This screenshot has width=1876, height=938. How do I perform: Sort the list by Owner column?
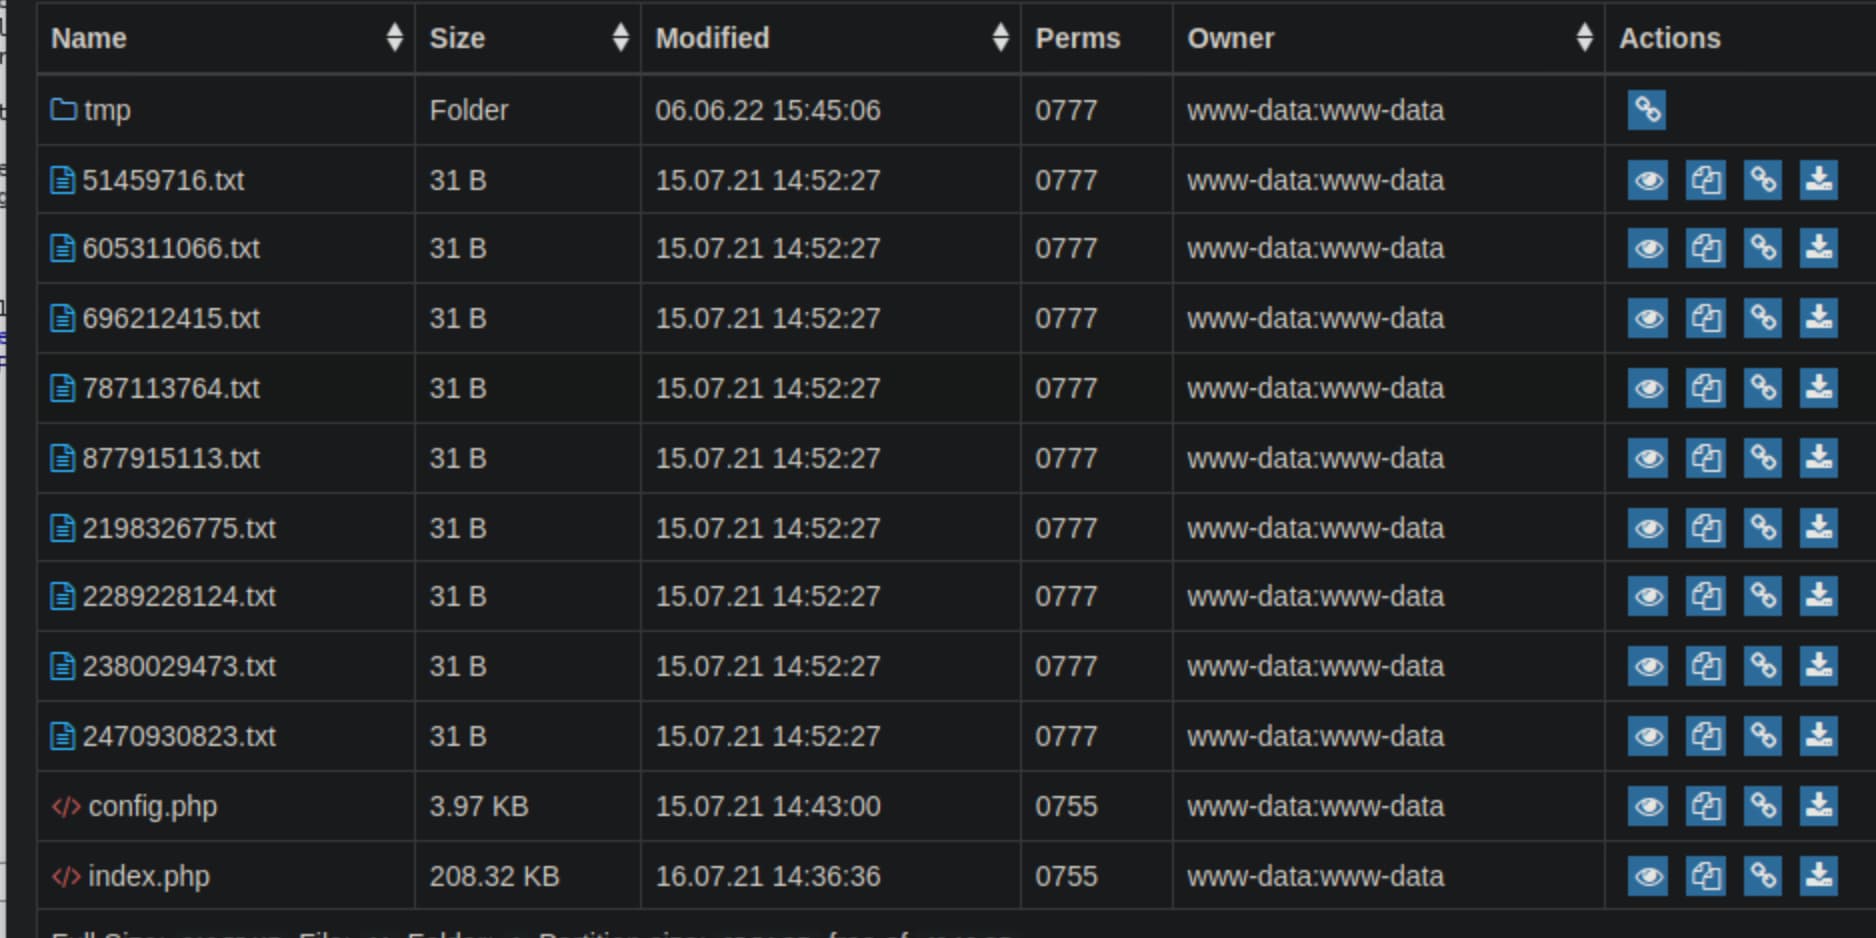pyautogui.click(x=1584, y=38)
